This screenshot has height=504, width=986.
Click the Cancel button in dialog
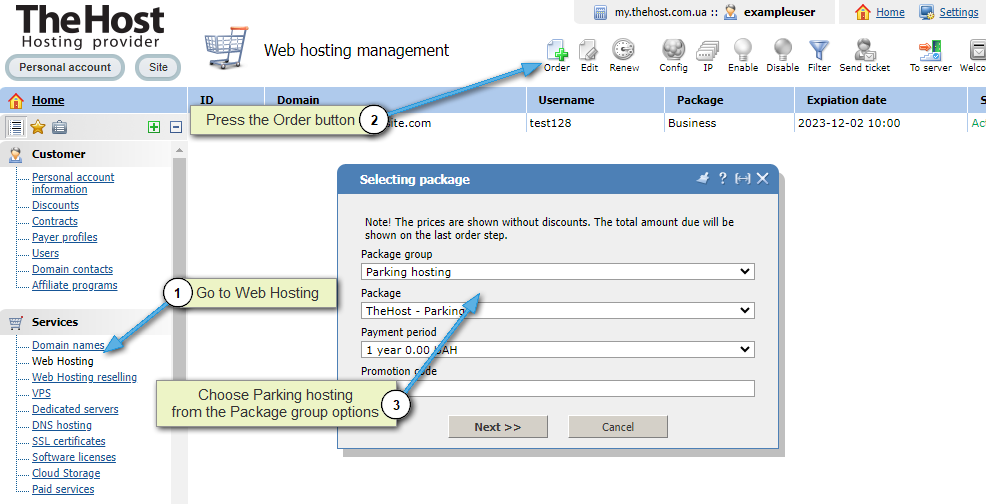coord(618,427)
